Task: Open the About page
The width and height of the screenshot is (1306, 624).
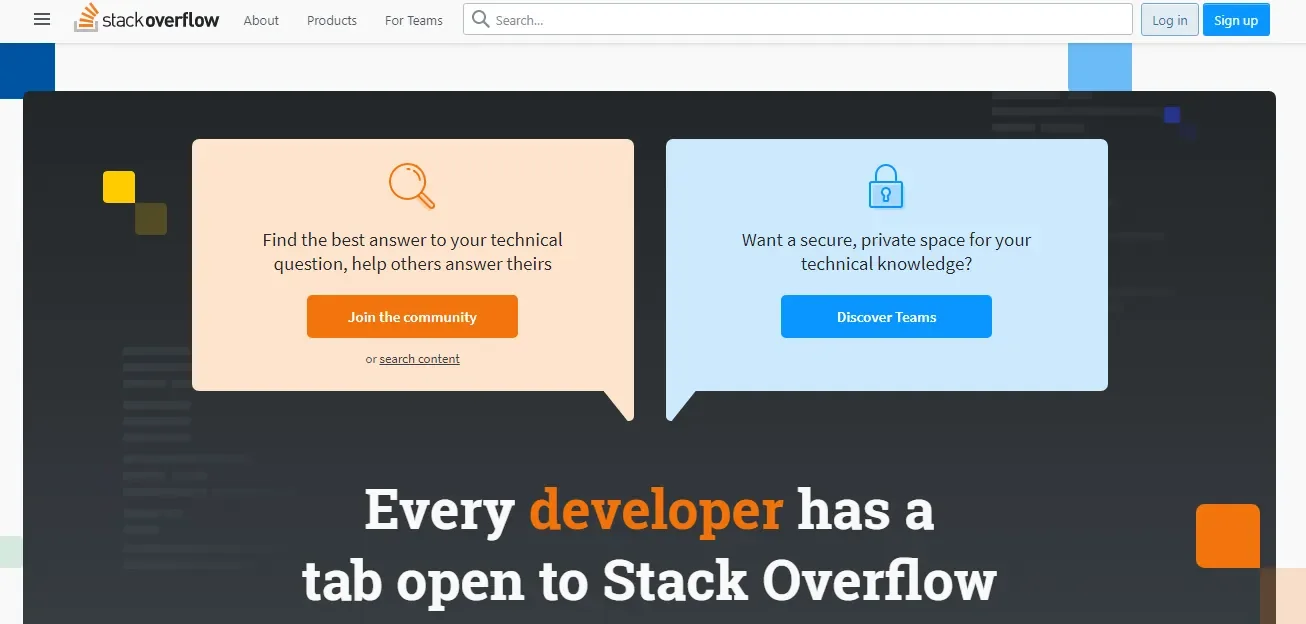Action: point(261,20)
